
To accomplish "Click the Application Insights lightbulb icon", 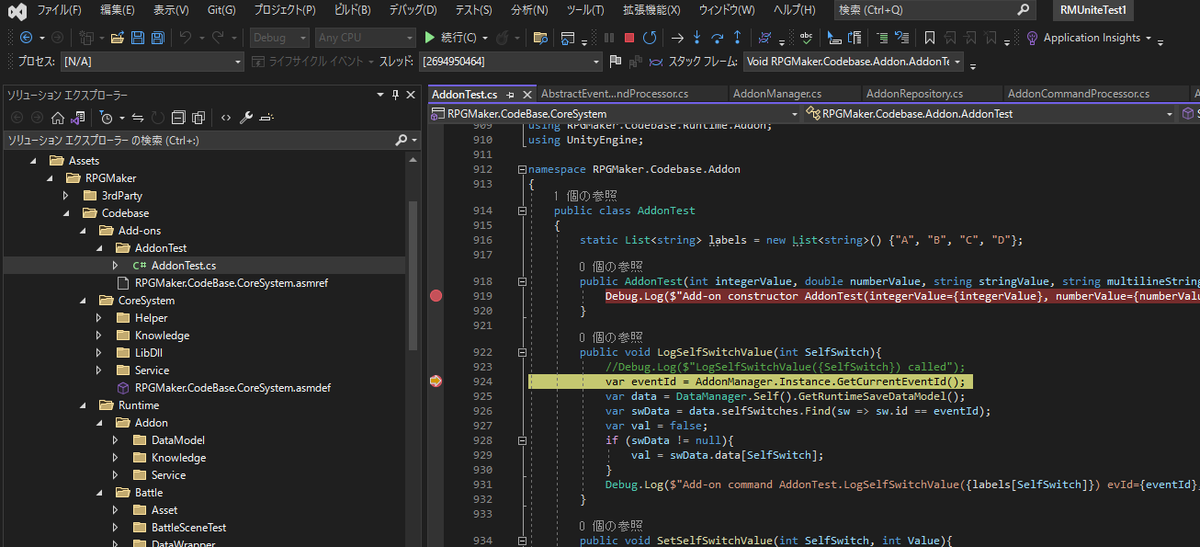I will 1032,38.
